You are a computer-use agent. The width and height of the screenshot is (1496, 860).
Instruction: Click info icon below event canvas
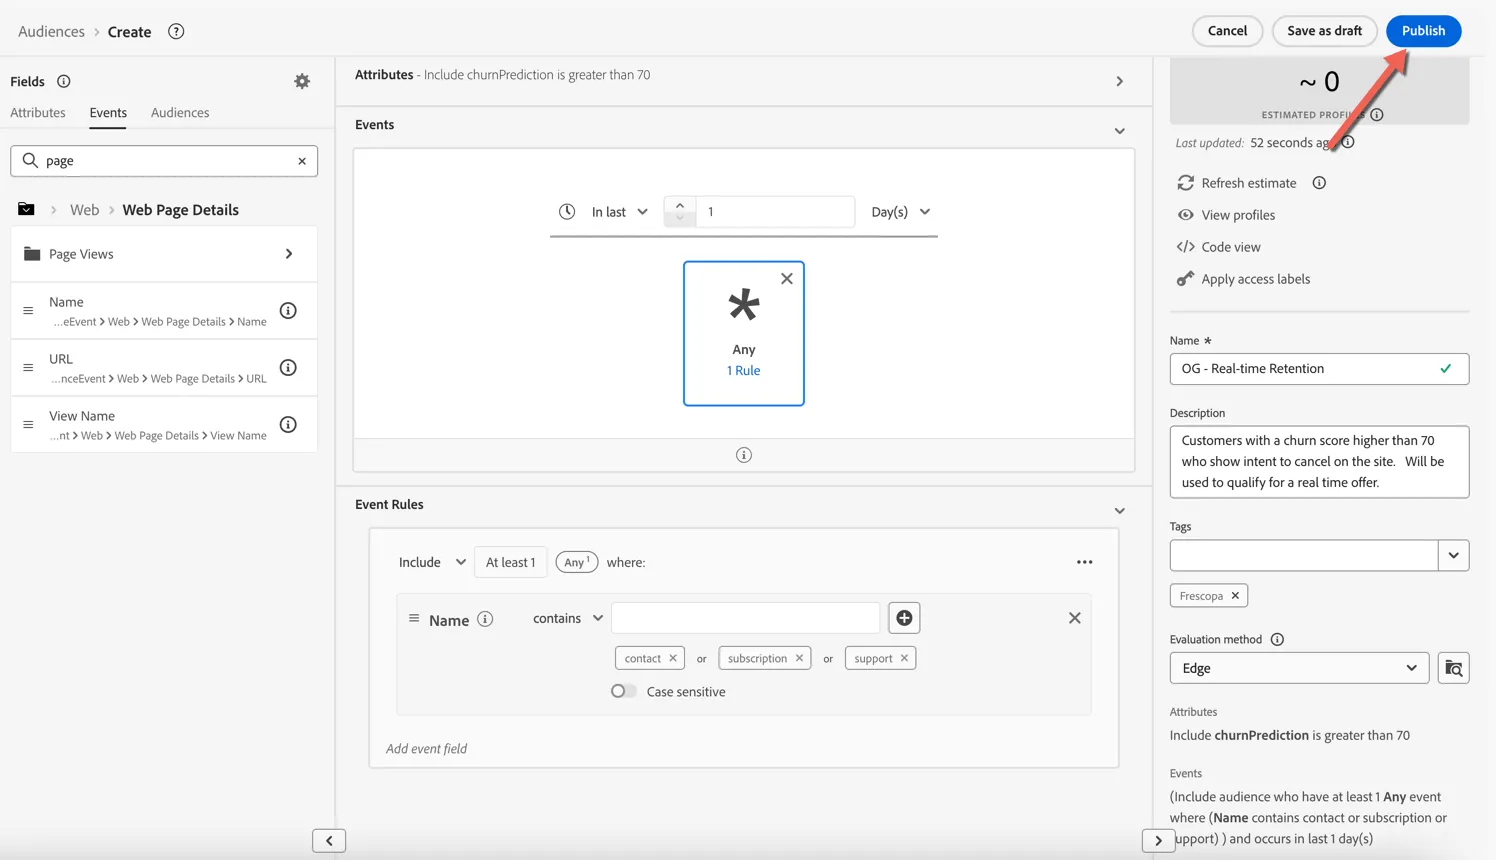[x=744, y=455]
